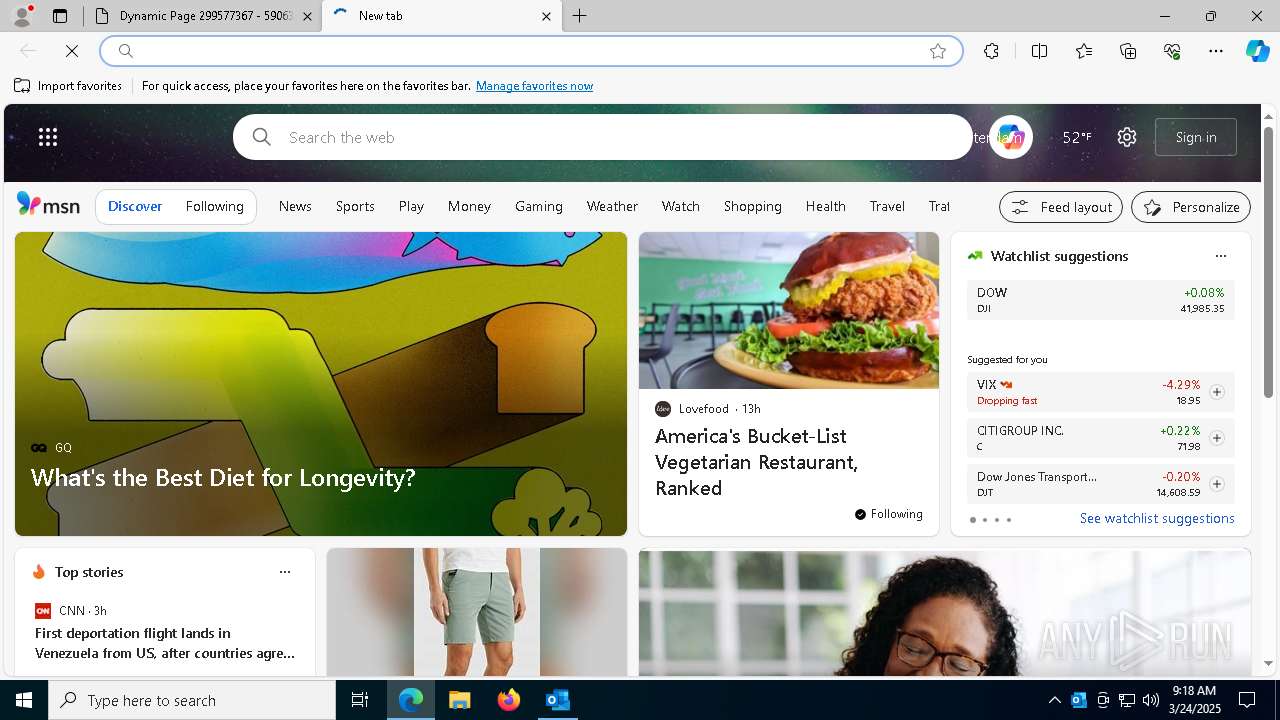Viewport: 1280px width, 720px height.
Task: Open the Settings and more menu
Action: pos(1216,51)
